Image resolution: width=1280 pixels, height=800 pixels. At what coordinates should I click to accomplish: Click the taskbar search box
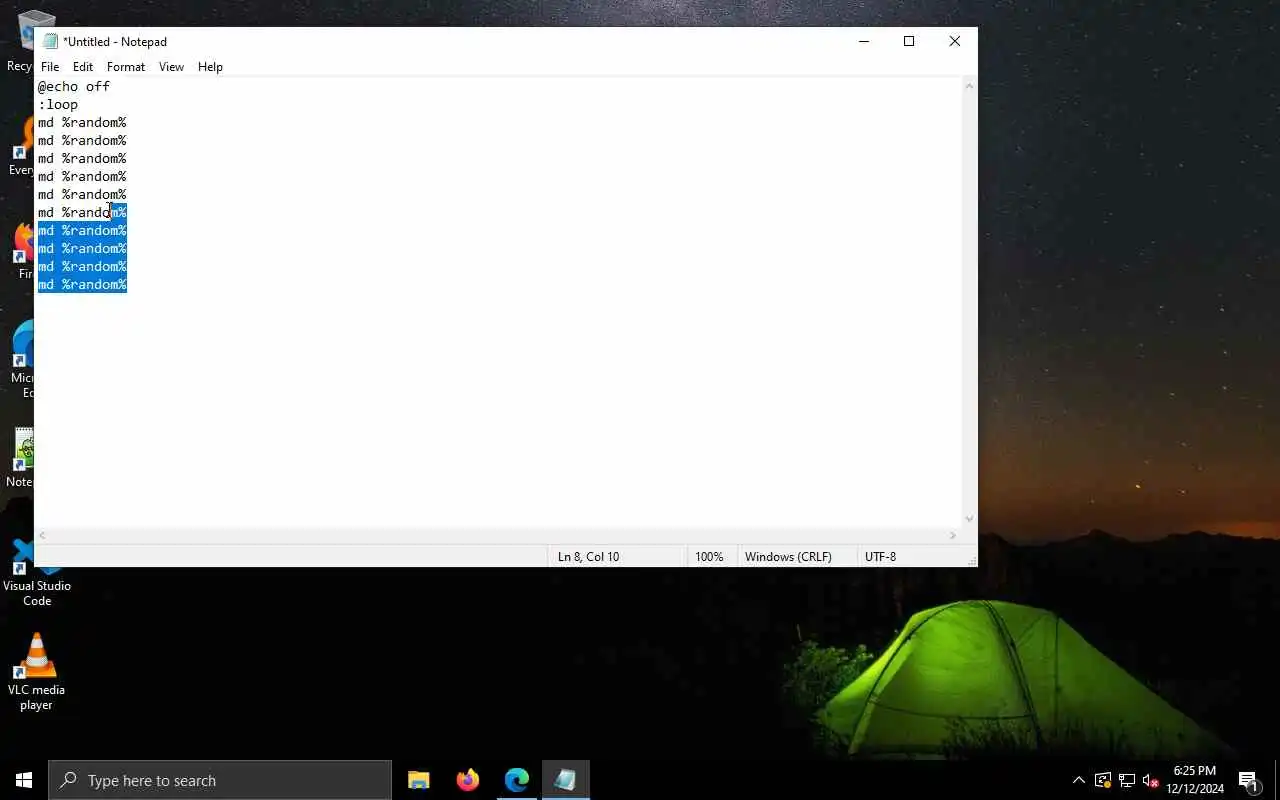pos(220,780)
